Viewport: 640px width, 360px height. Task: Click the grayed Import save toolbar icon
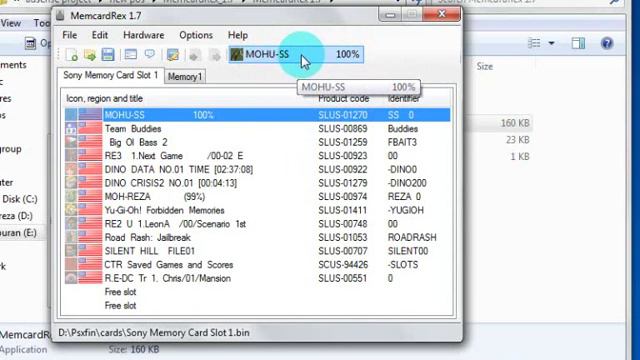tap(195, 55)
